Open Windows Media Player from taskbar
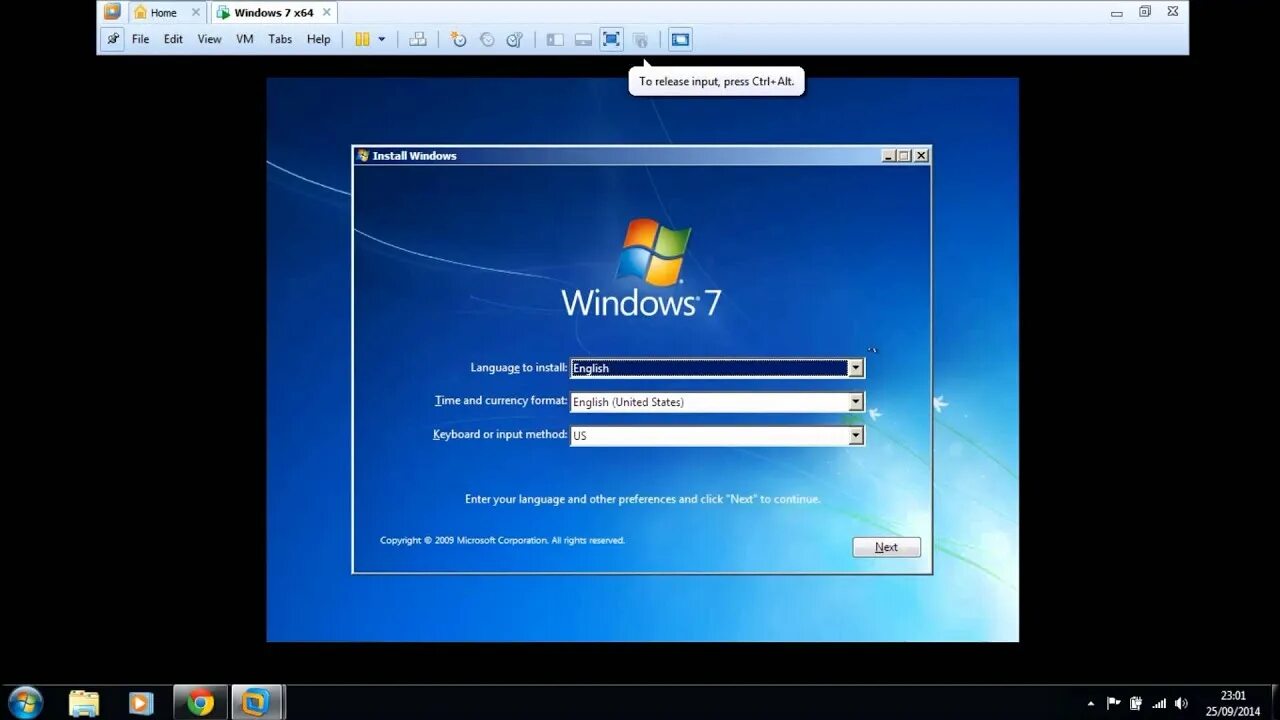 [x=141, y=703]
